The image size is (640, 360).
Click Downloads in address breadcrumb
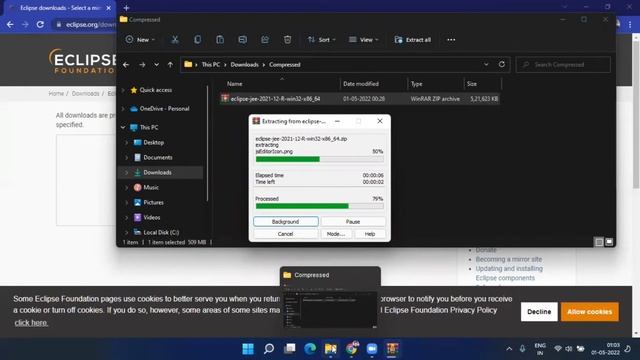(x=244, y=64)
